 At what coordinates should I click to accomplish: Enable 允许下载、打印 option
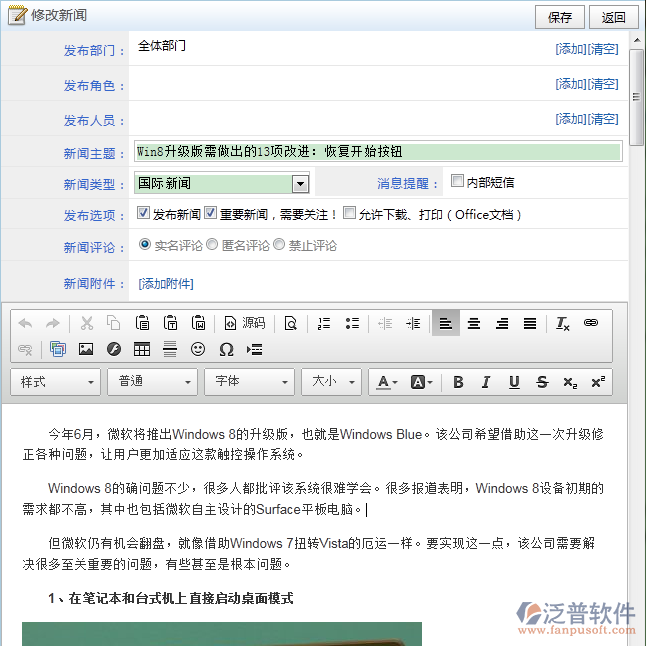pyautogui.click(x=349, y=213)
